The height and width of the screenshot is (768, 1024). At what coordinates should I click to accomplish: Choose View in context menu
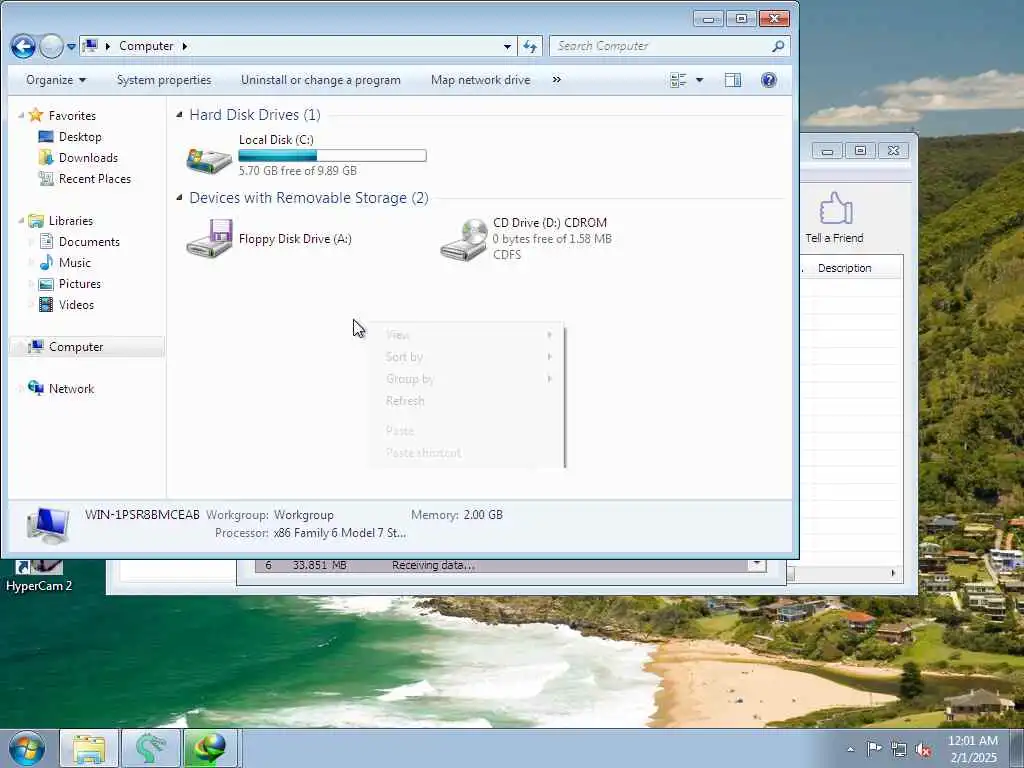pyautogui.click(x=468, y=335)
